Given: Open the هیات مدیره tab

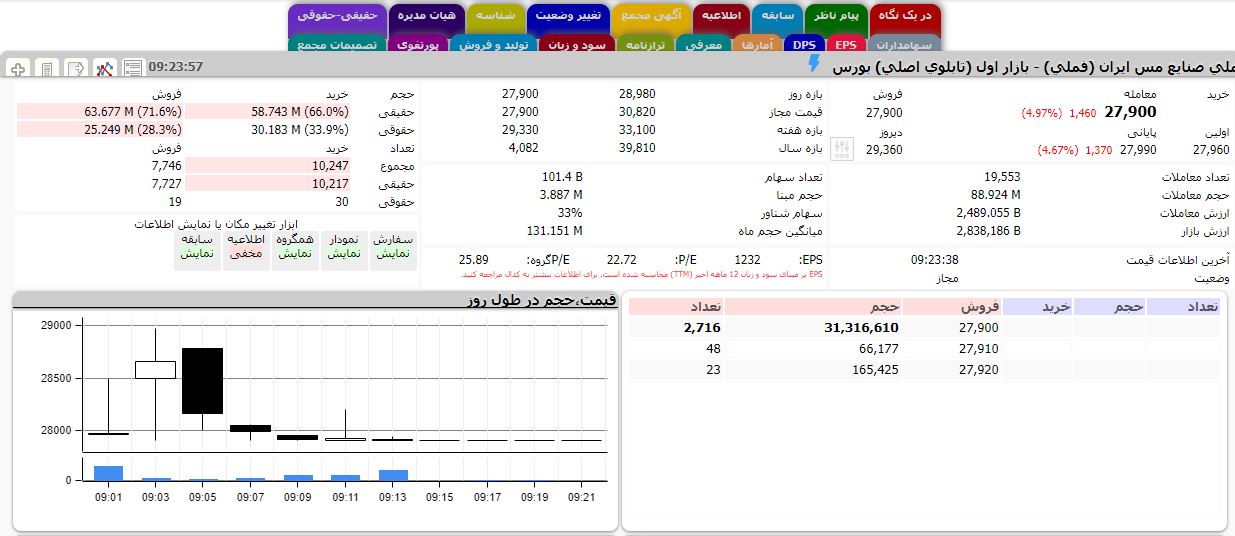Looking at the screenshot, I should [427, 17].
